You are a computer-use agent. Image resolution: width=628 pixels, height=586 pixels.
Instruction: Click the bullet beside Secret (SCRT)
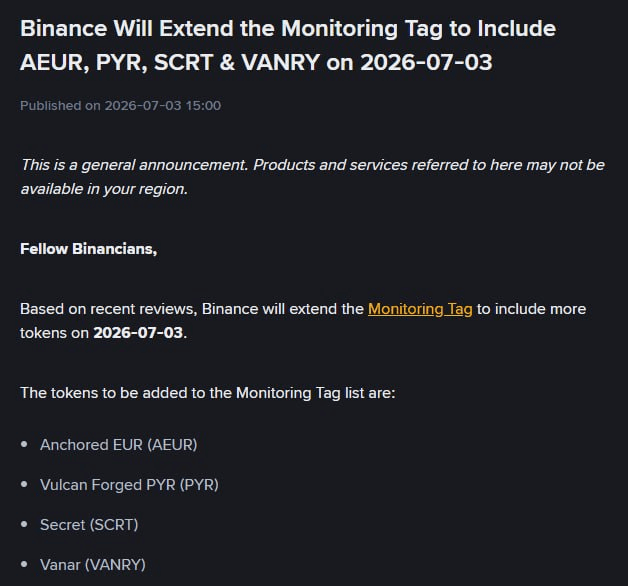click(24, 524)
